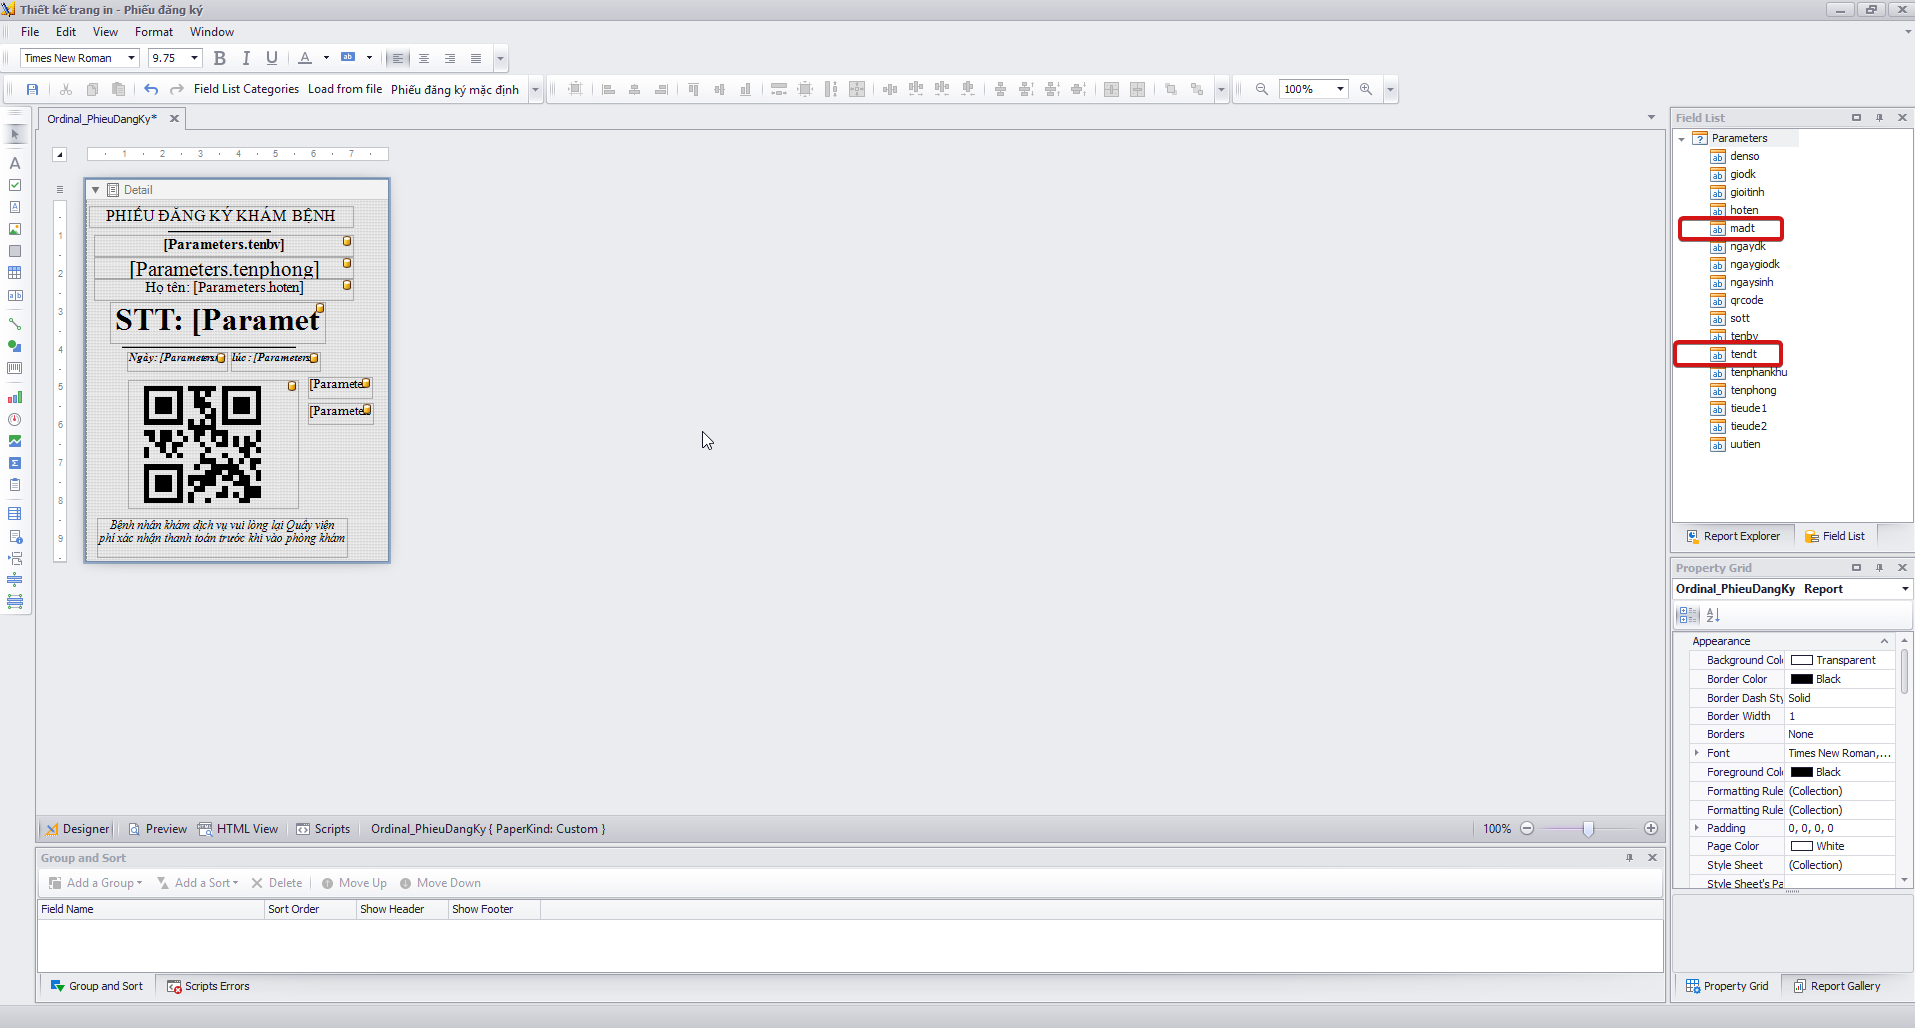This screenshot has height=1028, width=1915.
Task: Click Add a Group button
Action: [x=96, y=883]
